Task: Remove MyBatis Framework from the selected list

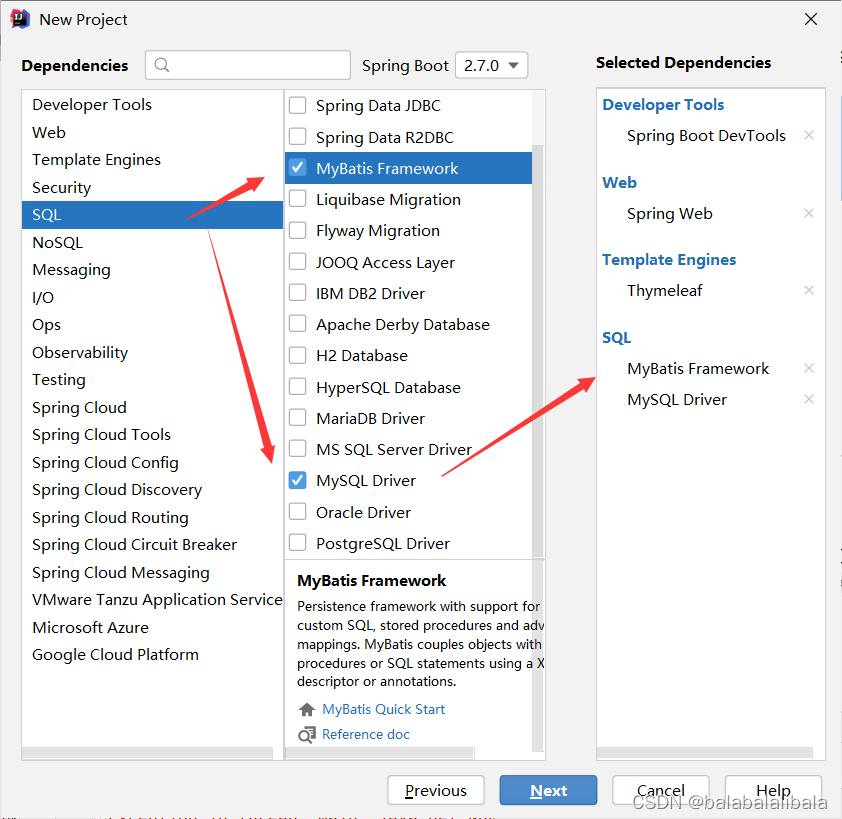Action: tap(809, 368)
